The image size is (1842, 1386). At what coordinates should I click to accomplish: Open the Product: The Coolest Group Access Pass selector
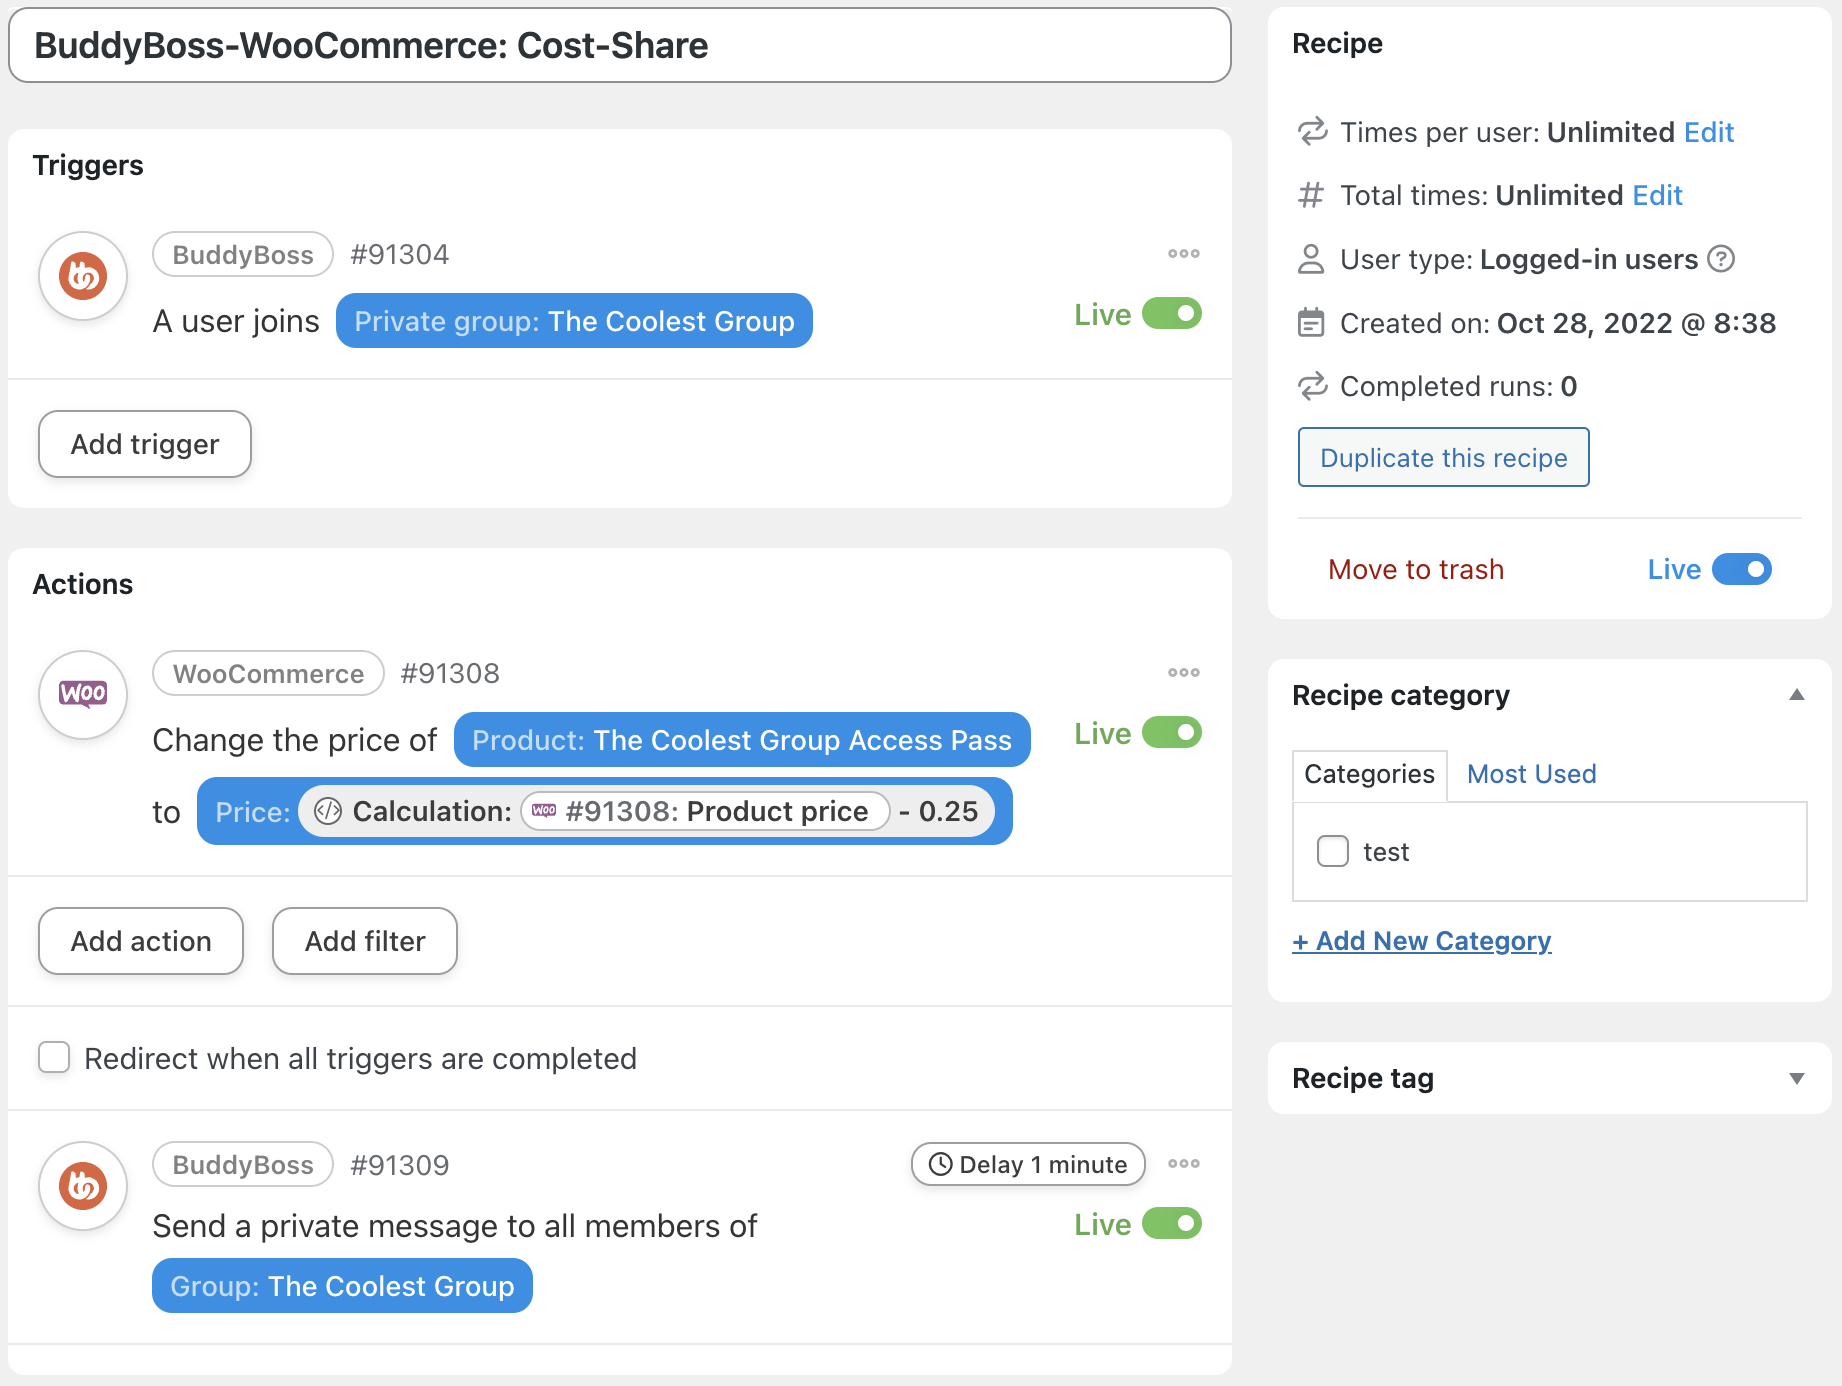742,740
